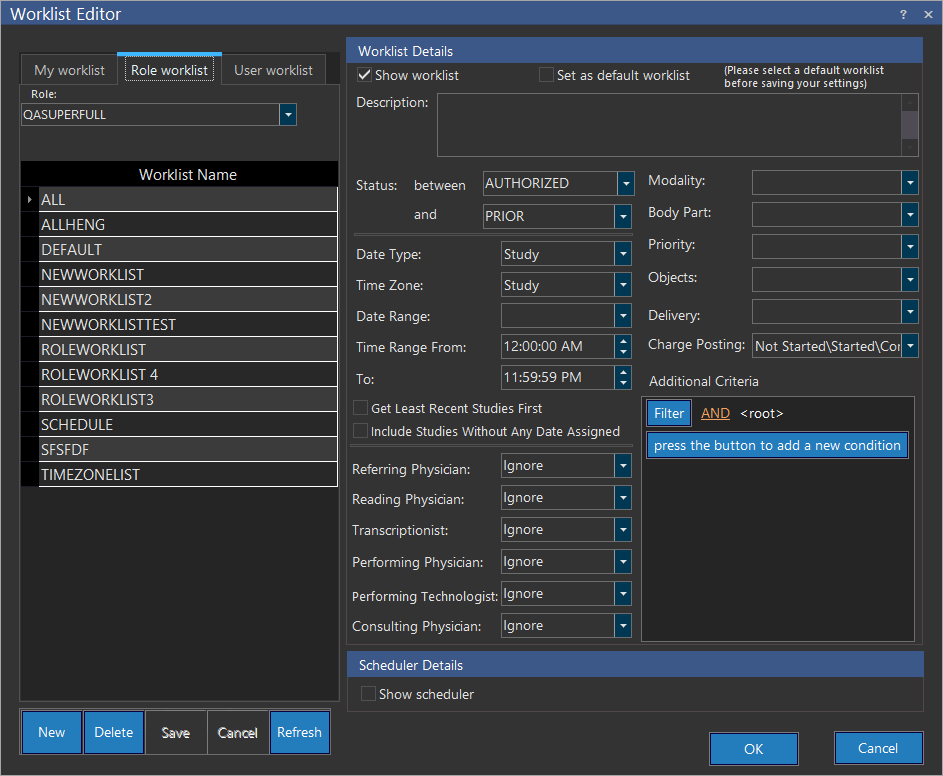Click the New worklist button

pos(52,733)
